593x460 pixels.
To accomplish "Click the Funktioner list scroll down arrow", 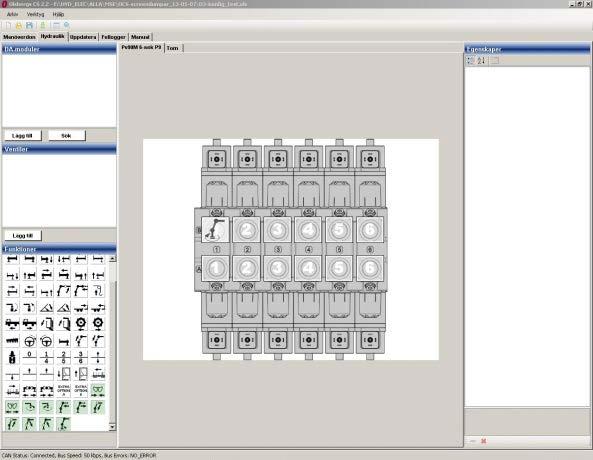I will pyautogui.click(x=112, y=427).
